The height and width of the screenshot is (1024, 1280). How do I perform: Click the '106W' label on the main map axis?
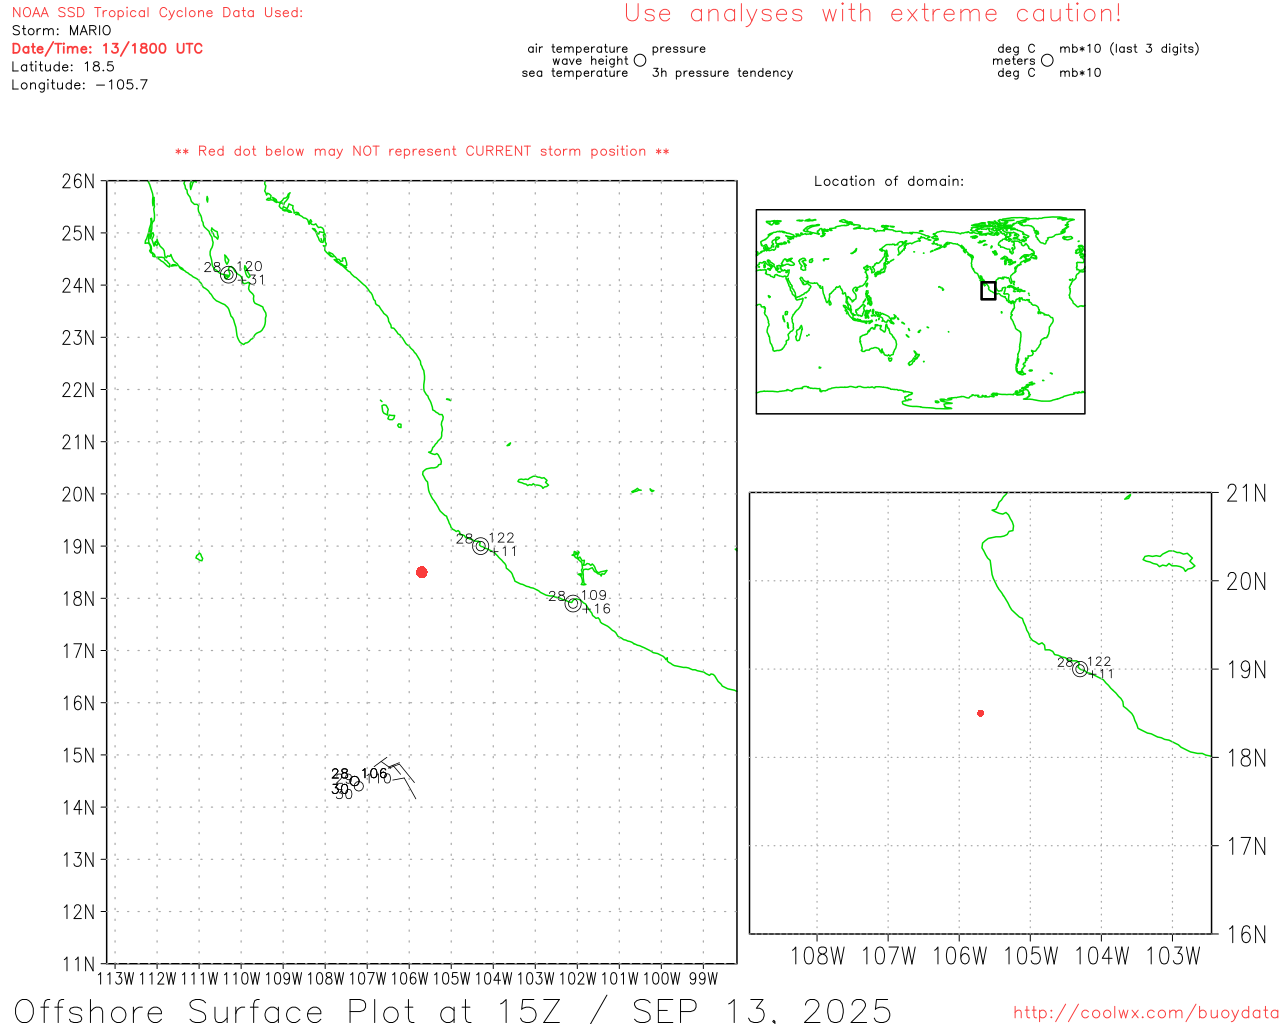[x=409, y=979]
